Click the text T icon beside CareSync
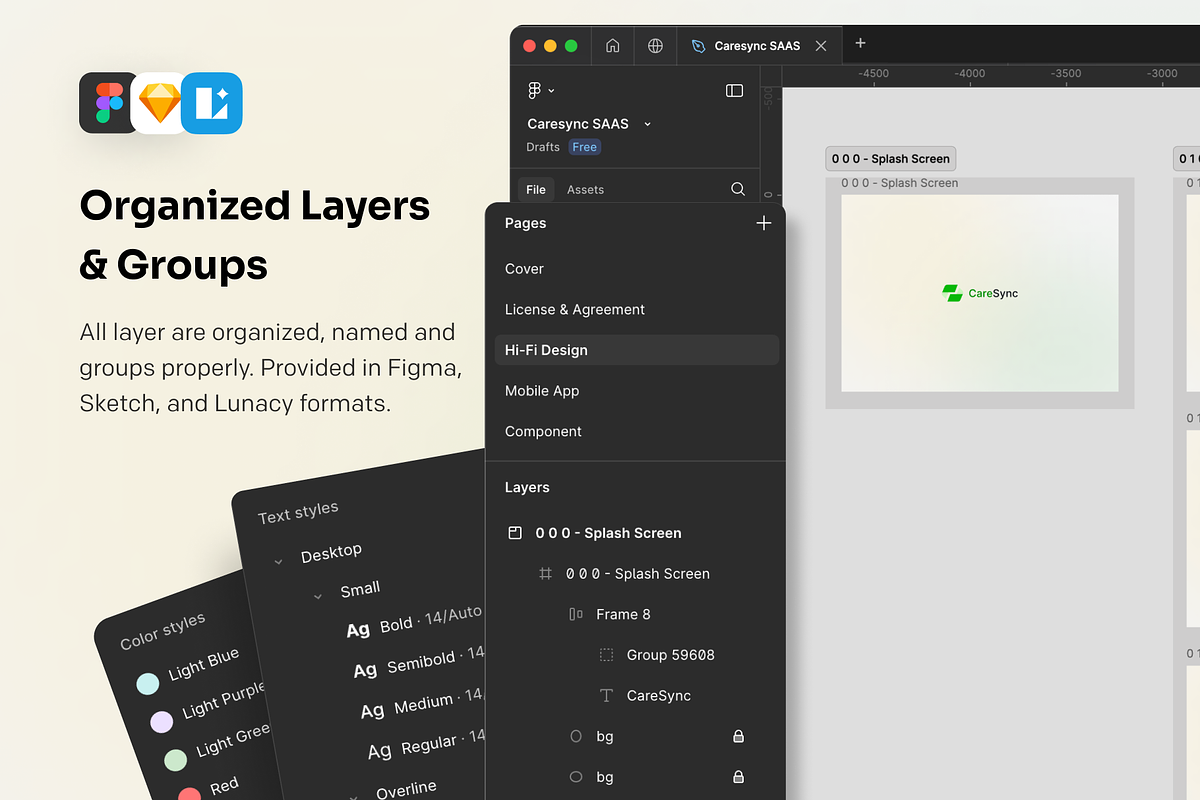 tap(606, 696)
